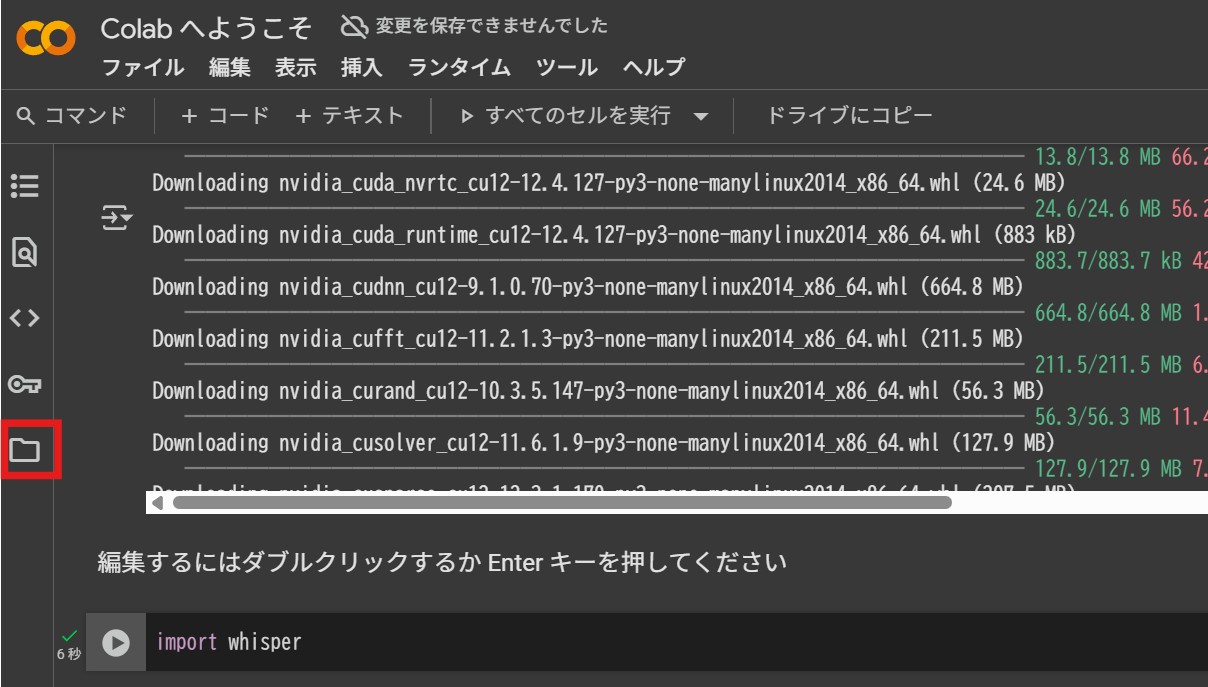The width and height of the screenshot is (1208, 687).
Task: Add a new テキスト cell
Action: click(x=350, y=116)
